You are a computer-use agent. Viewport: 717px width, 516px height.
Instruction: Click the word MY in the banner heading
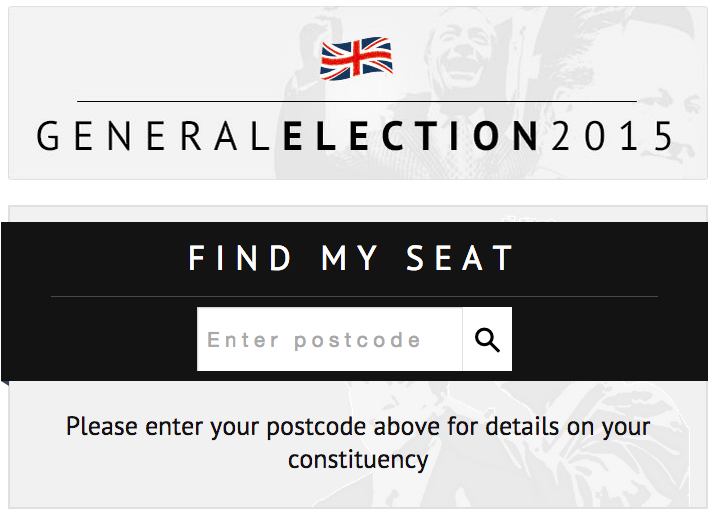(x=351, y=259)
